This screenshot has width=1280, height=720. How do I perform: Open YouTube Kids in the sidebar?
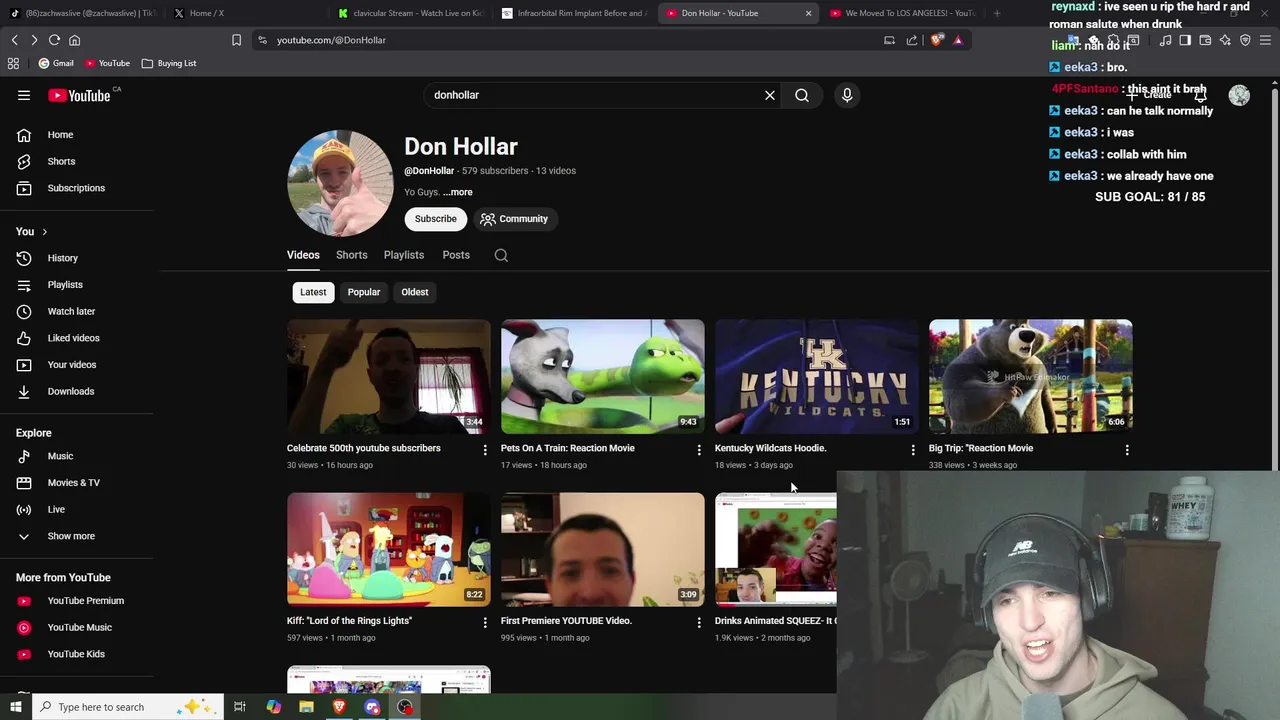click(77, 654)
